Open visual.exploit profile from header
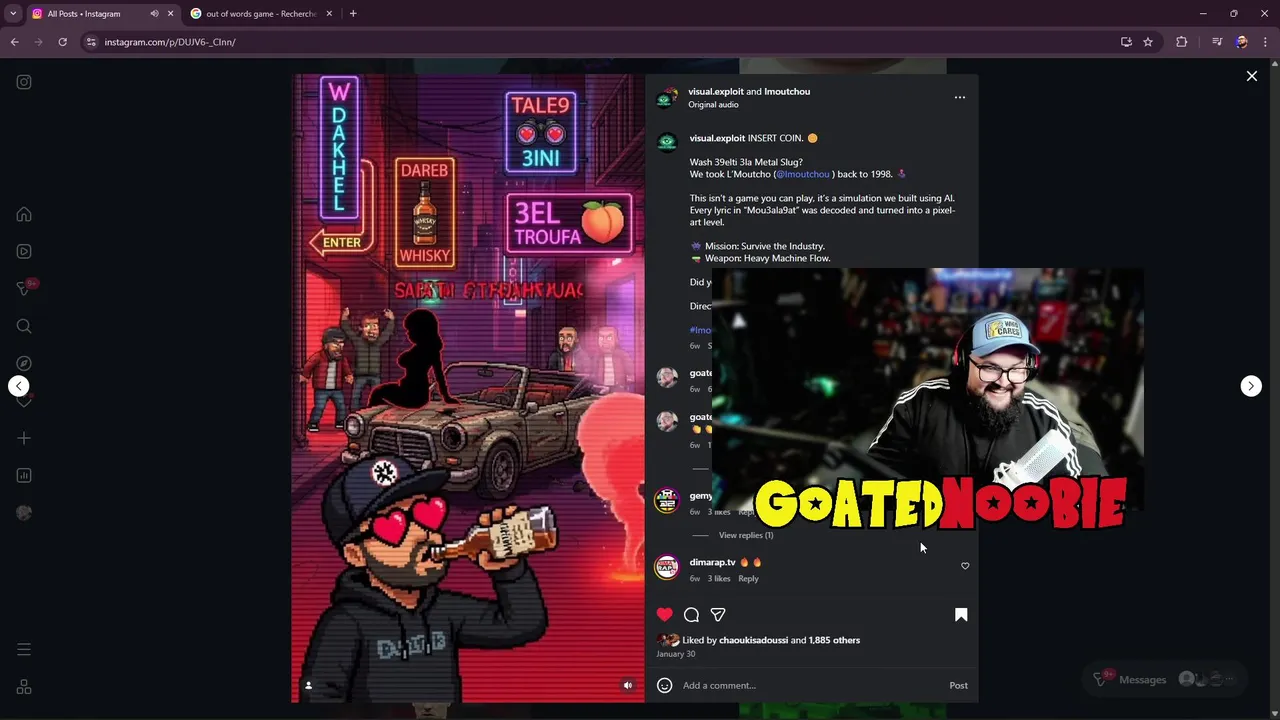Image resolution: width=1280 pixels, height=720 pixels. click(x=716, y=91)
